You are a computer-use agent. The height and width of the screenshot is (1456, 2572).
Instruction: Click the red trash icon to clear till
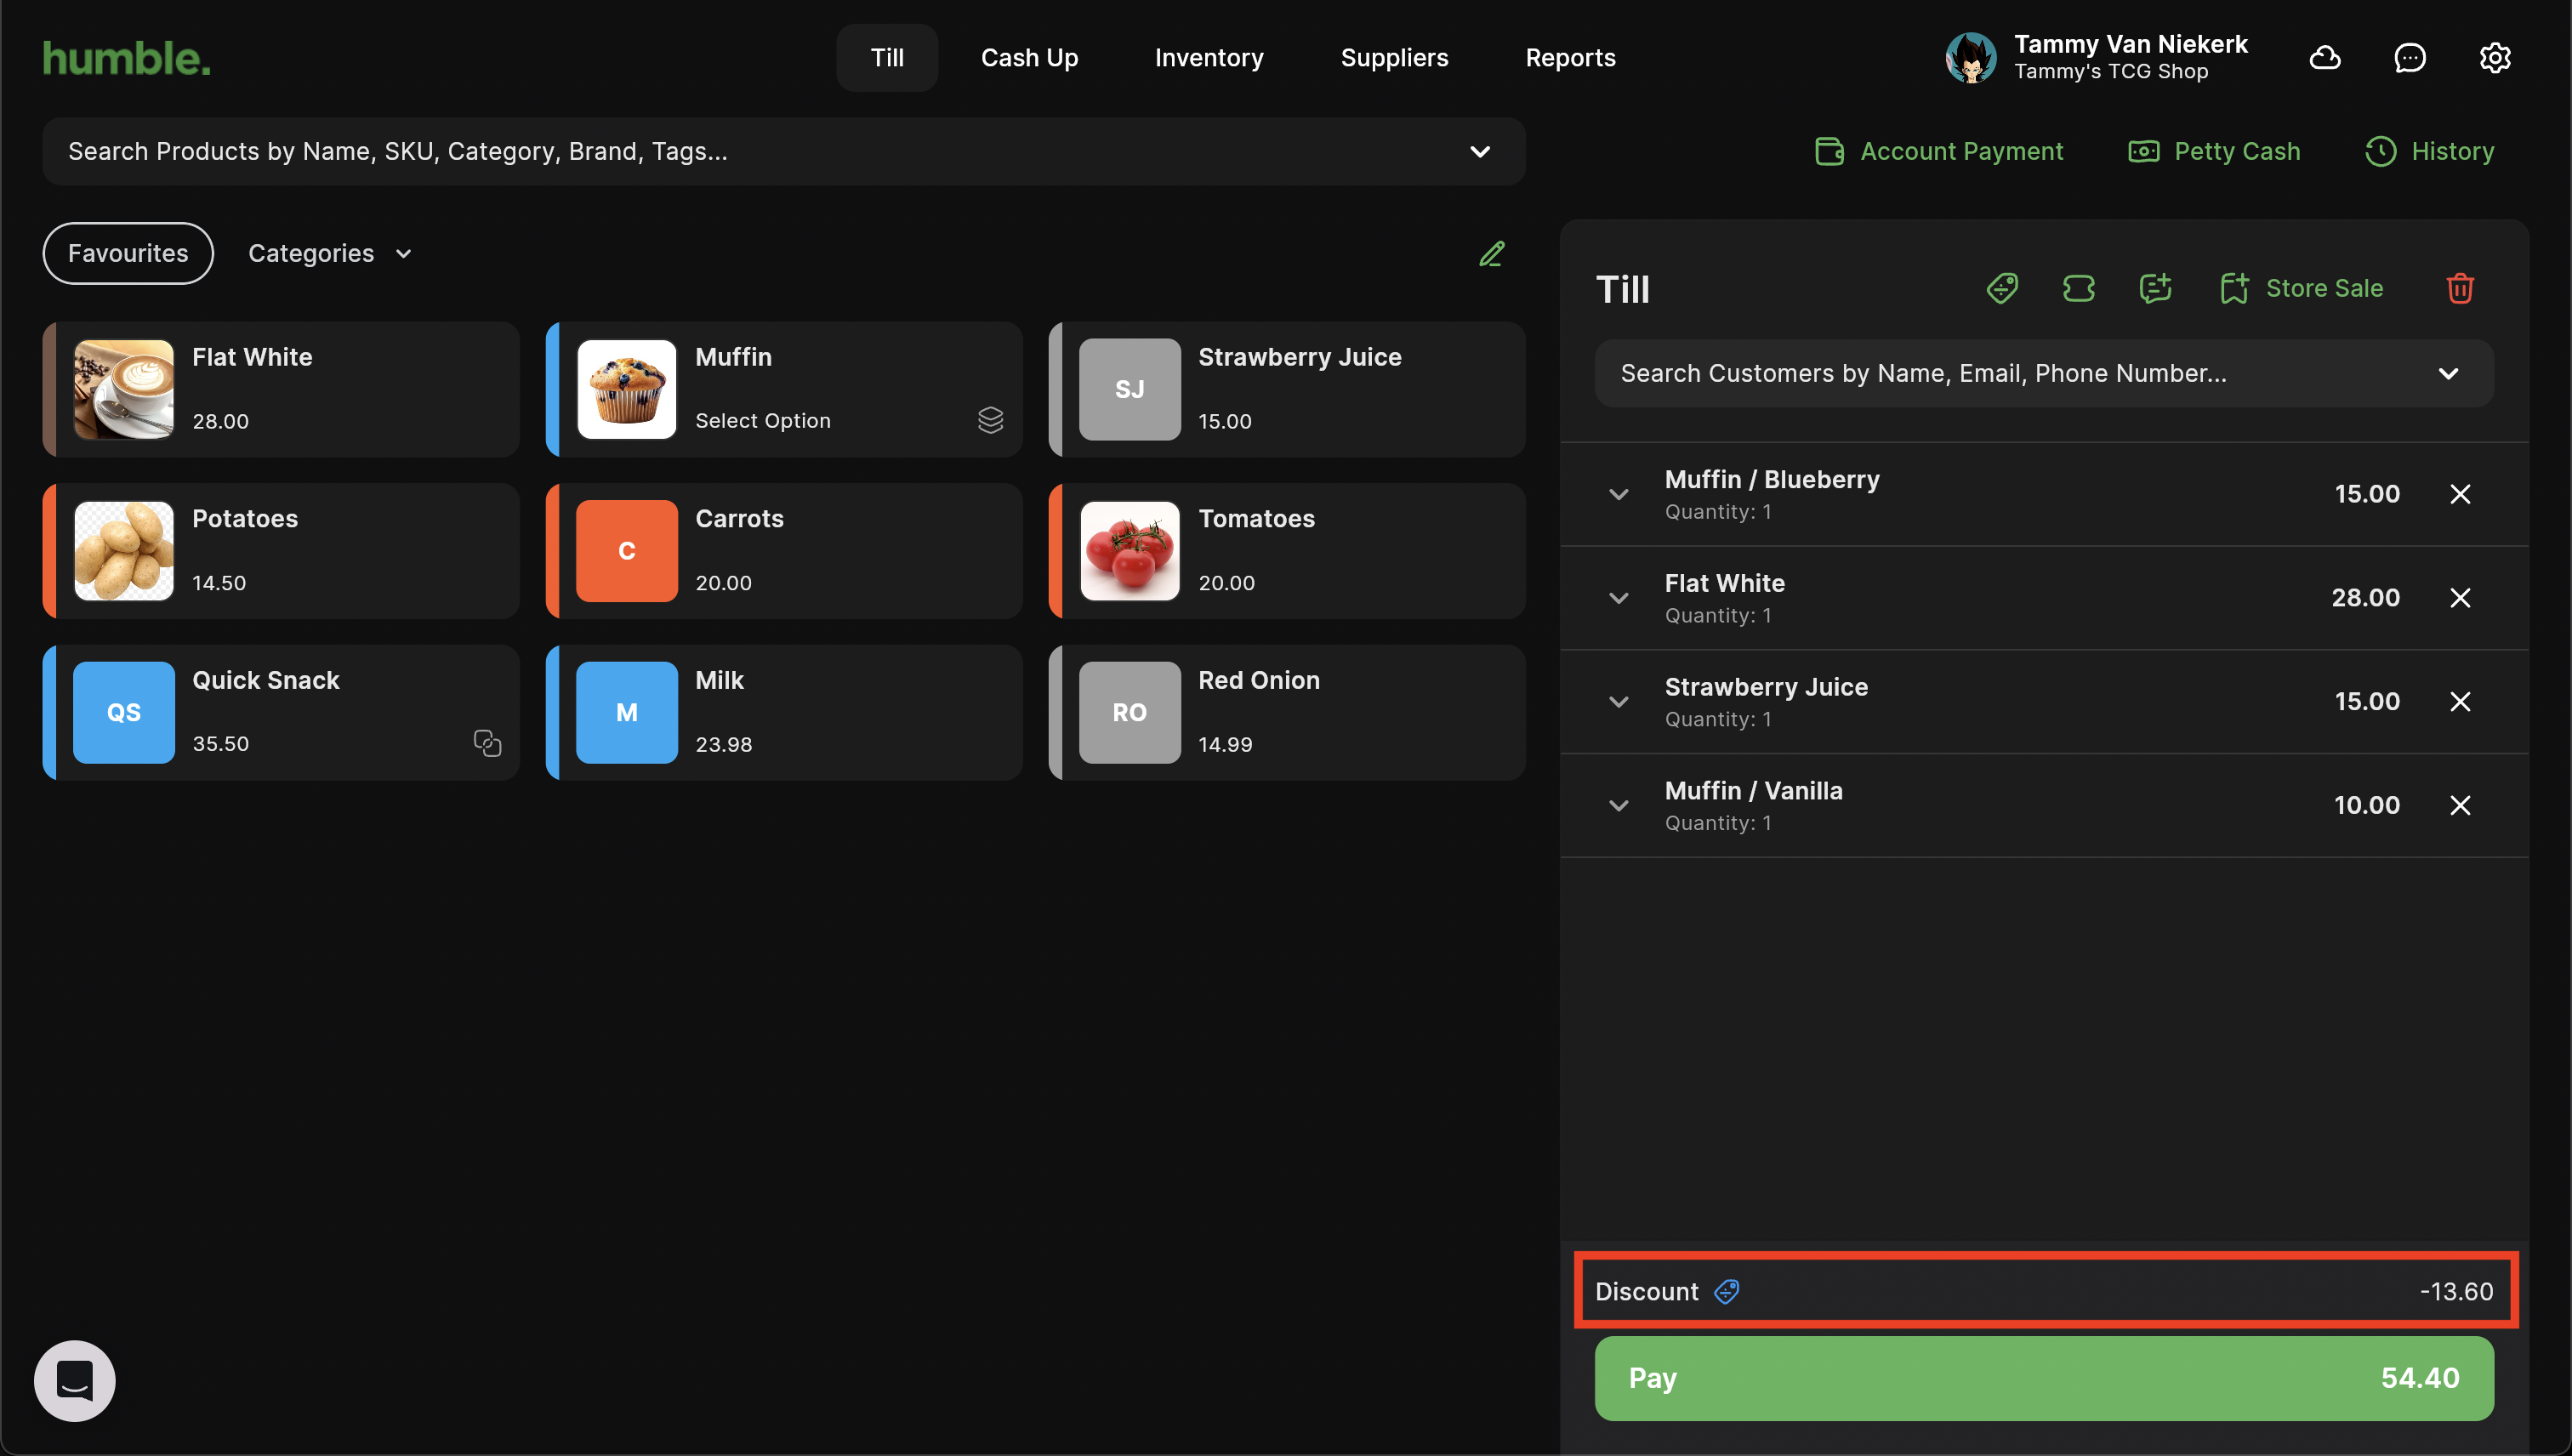pos(2460,288)
